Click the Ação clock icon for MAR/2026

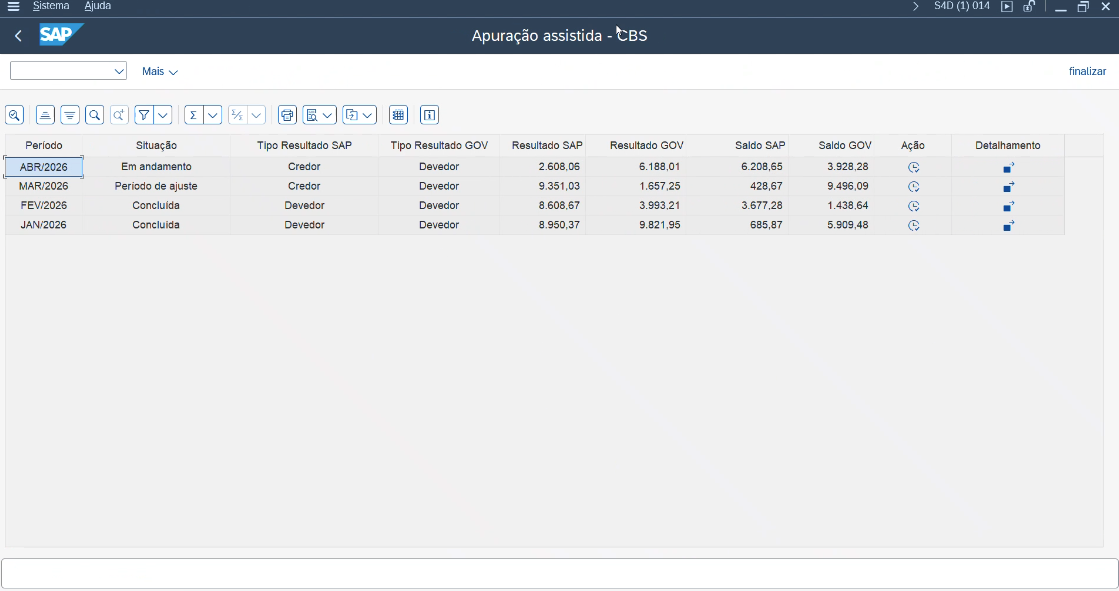point(913,186)
